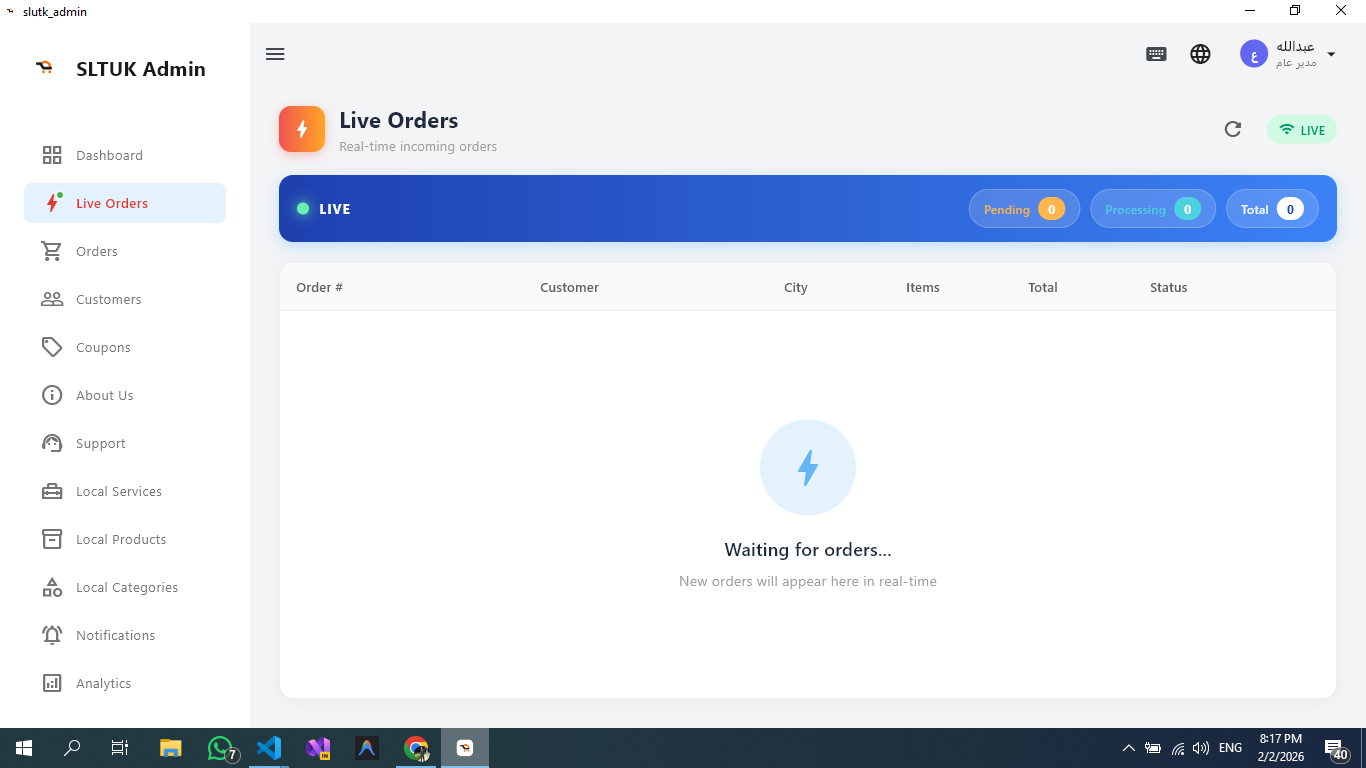This screenshot has width=1366, height=768.
Task: Toggle the sidebar with the hamburger icon
Action: coord(275,54)
